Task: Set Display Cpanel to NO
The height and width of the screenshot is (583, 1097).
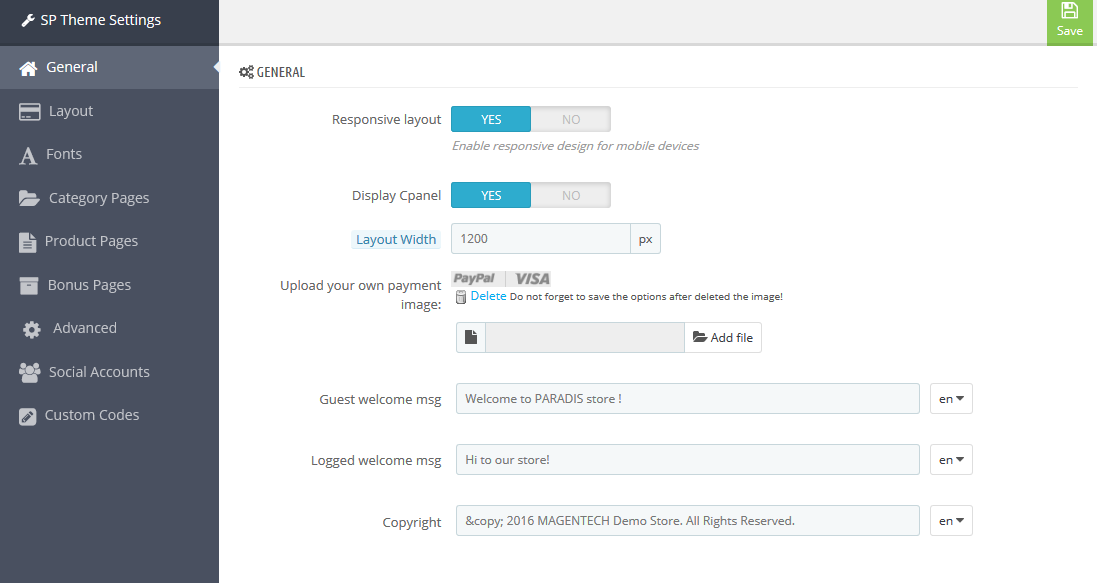Action: (x=570, y=195)
